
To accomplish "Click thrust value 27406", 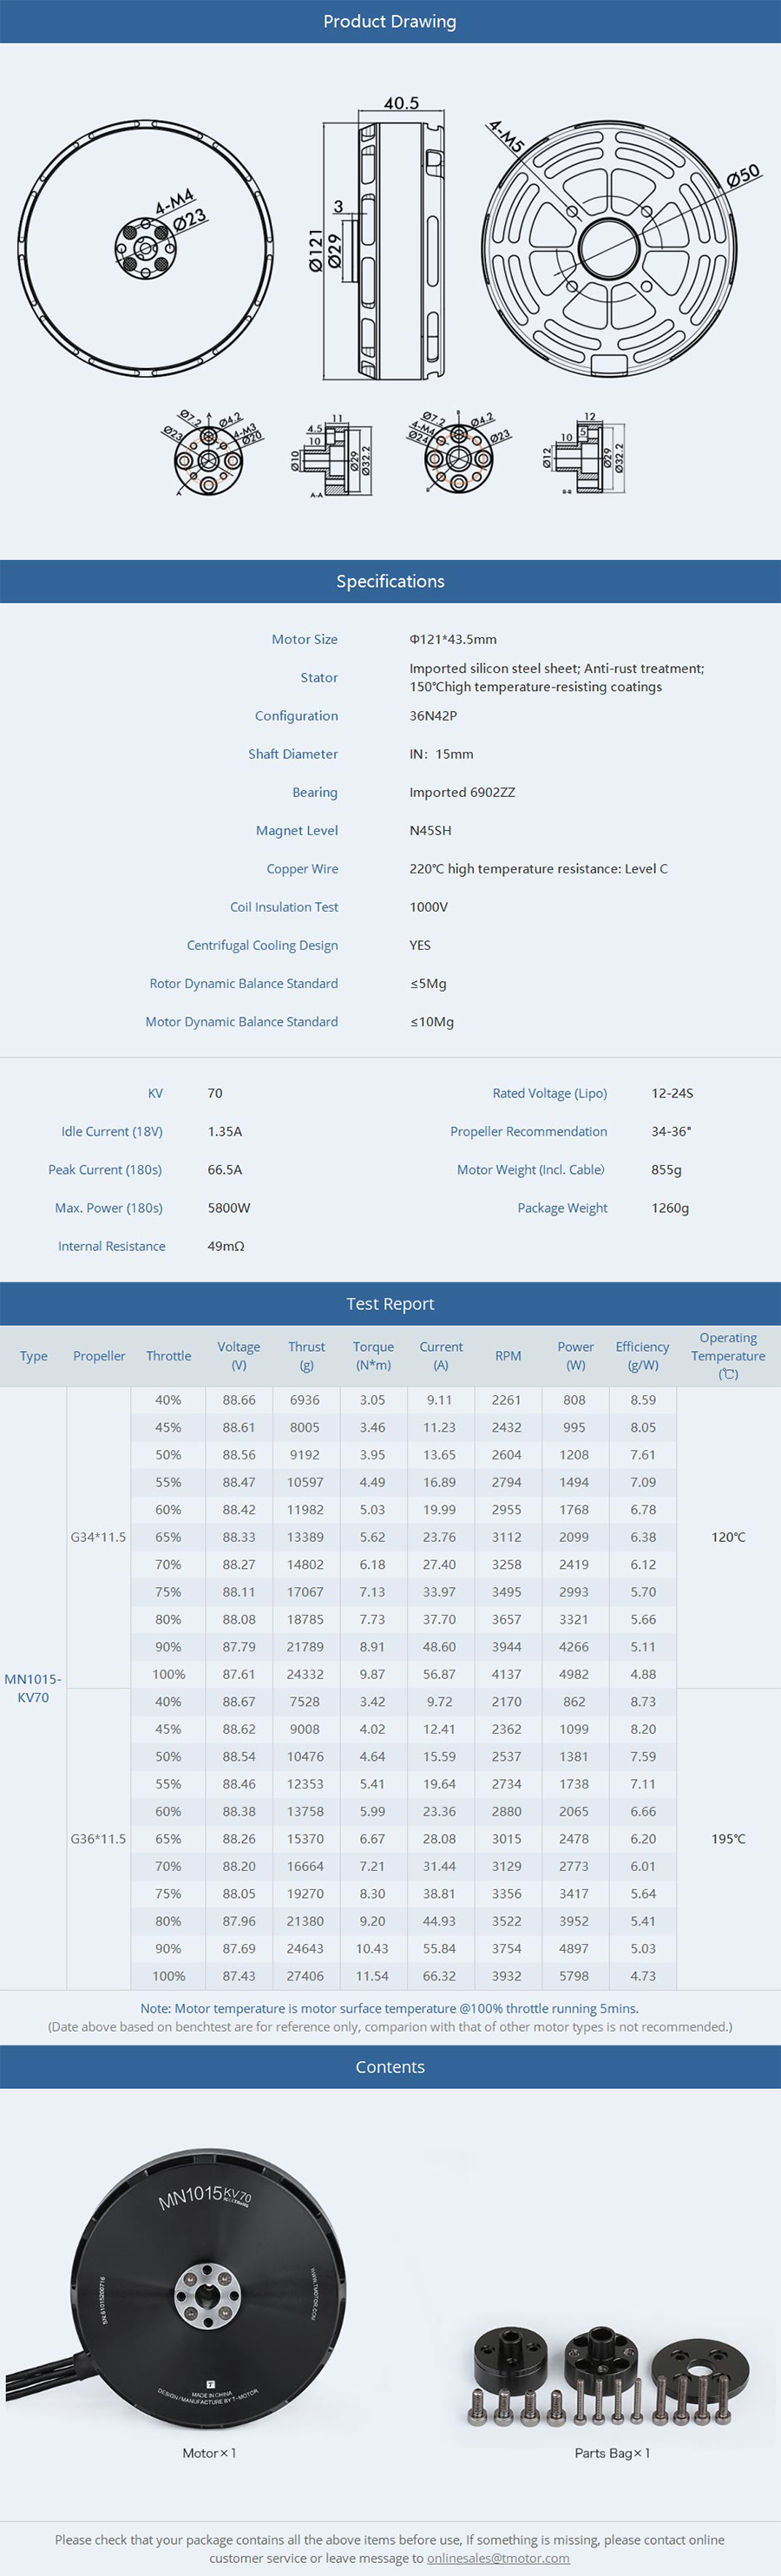I will pyautogui.click(x=305, y=1976).
